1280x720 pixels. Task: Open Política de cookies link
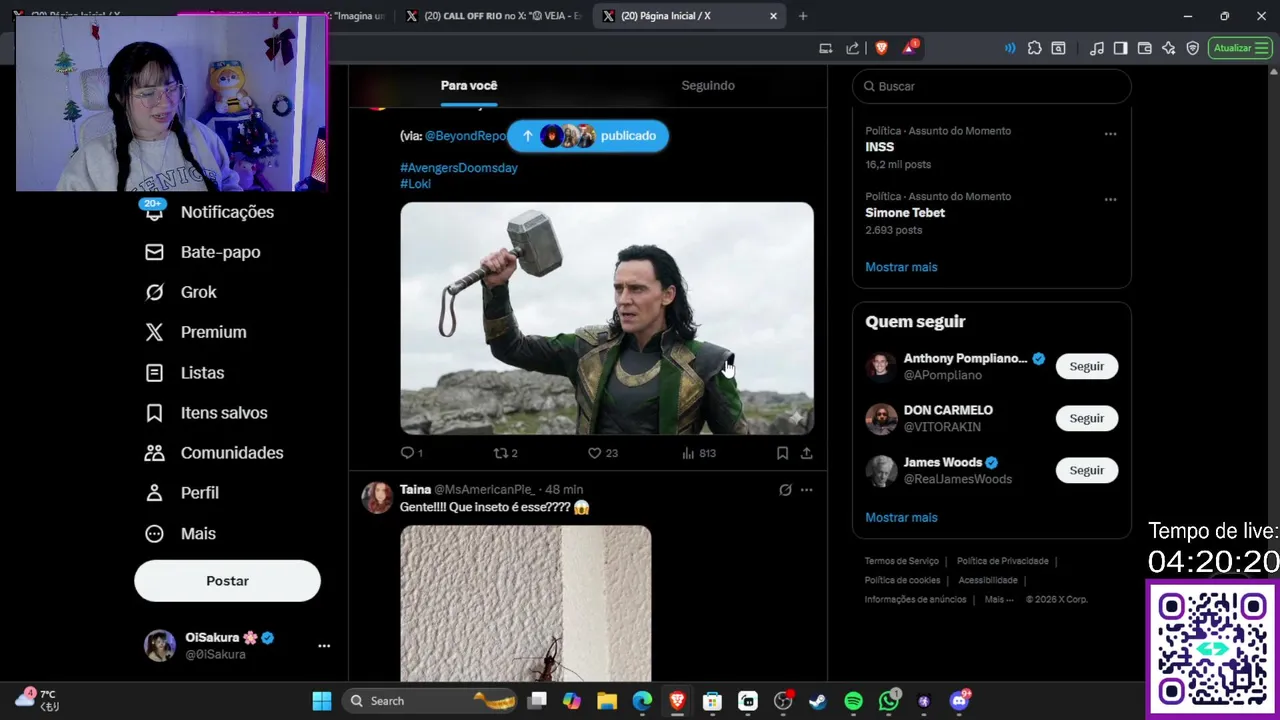tap(903, 580)
